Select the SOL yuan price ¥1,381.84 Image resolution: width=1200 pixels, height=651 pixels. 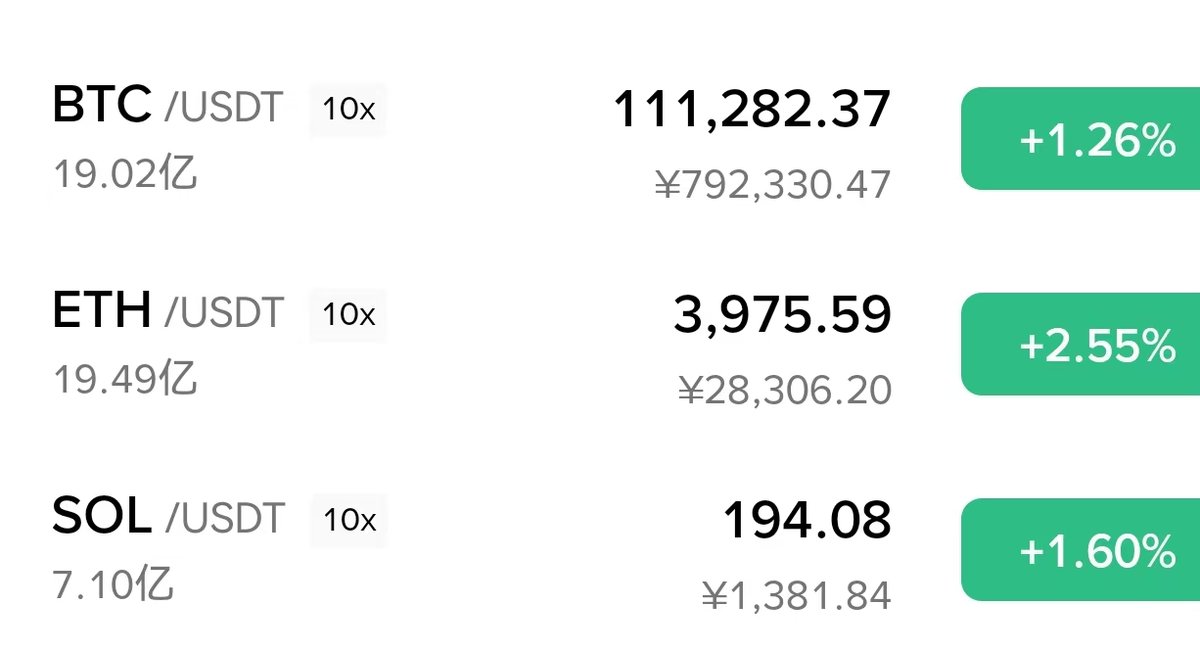(x=795, y=596)
